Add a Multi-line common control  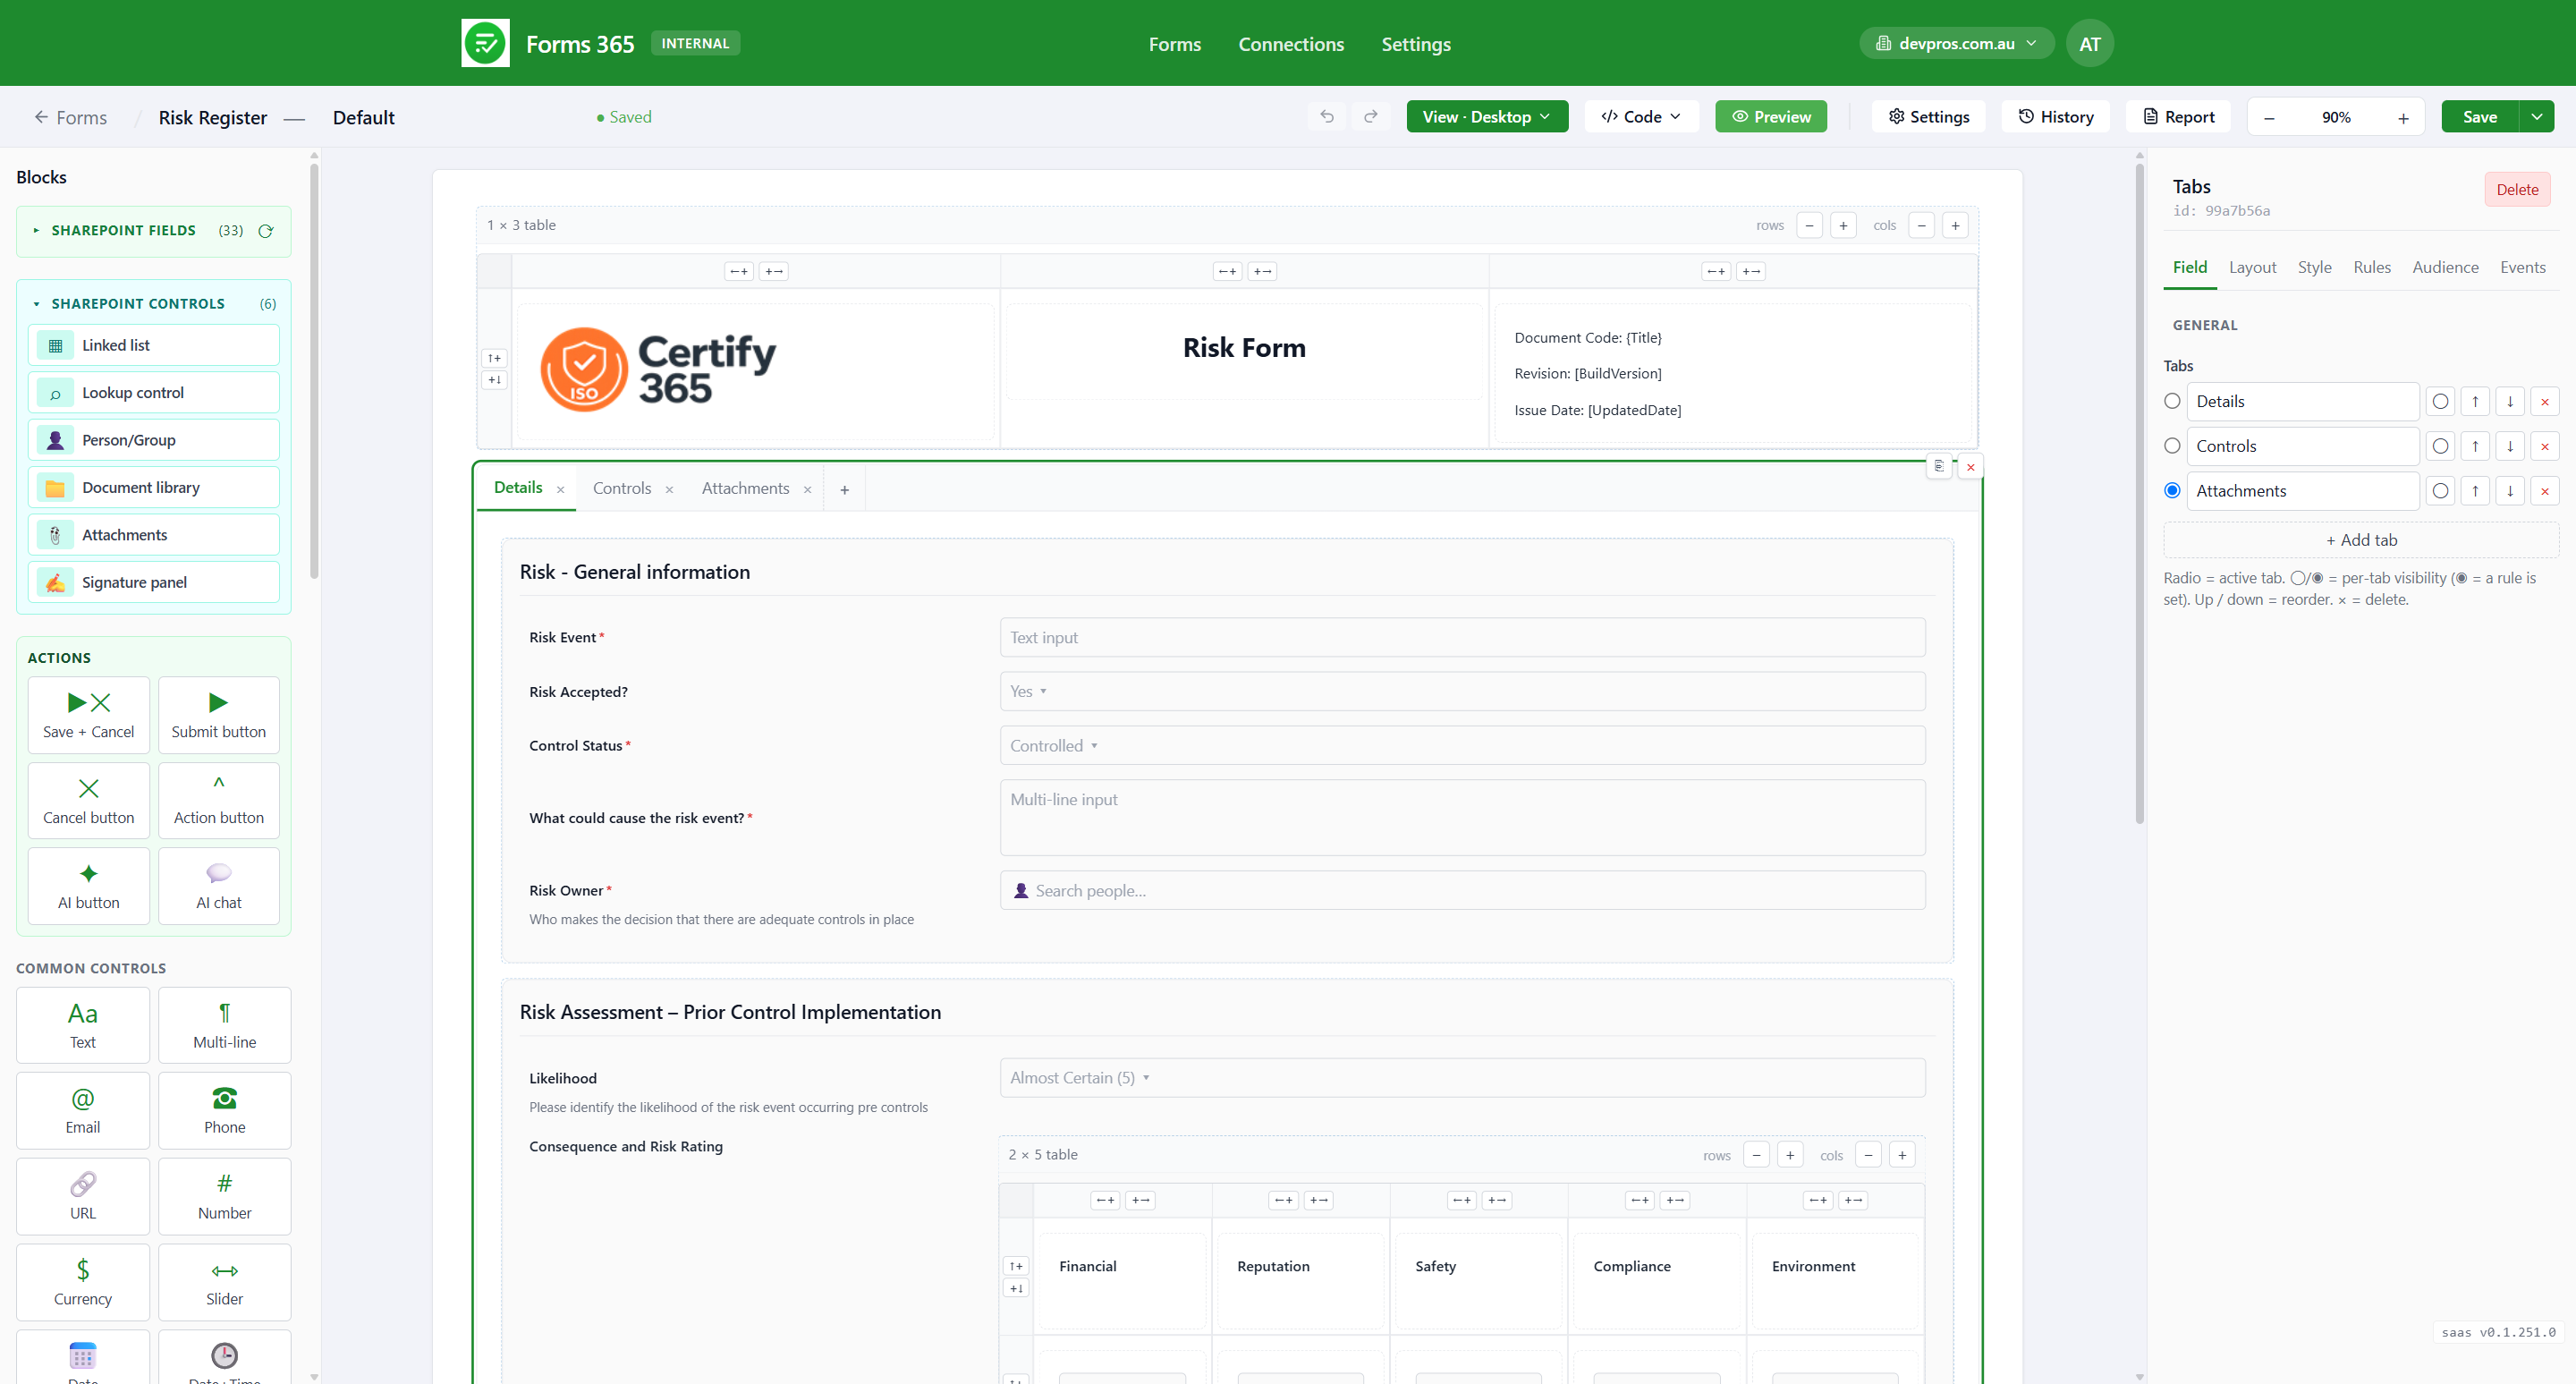pyautogui.click(x=225, y=1025)
